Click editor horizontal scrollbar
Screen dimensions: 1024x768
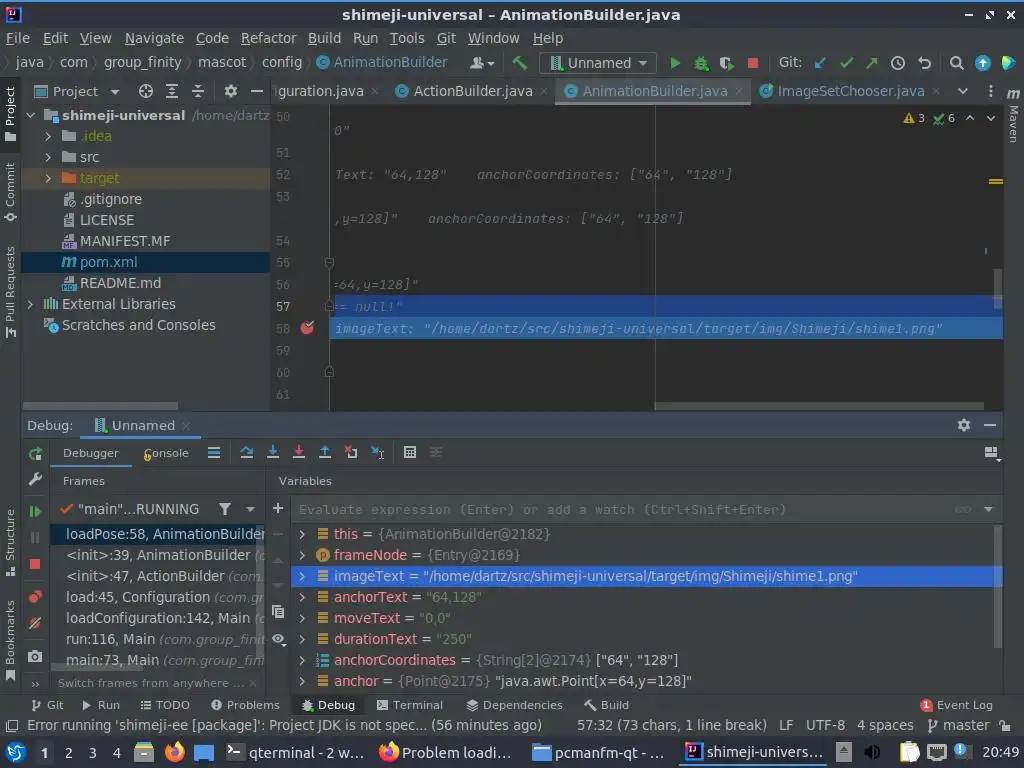[819, 406]
